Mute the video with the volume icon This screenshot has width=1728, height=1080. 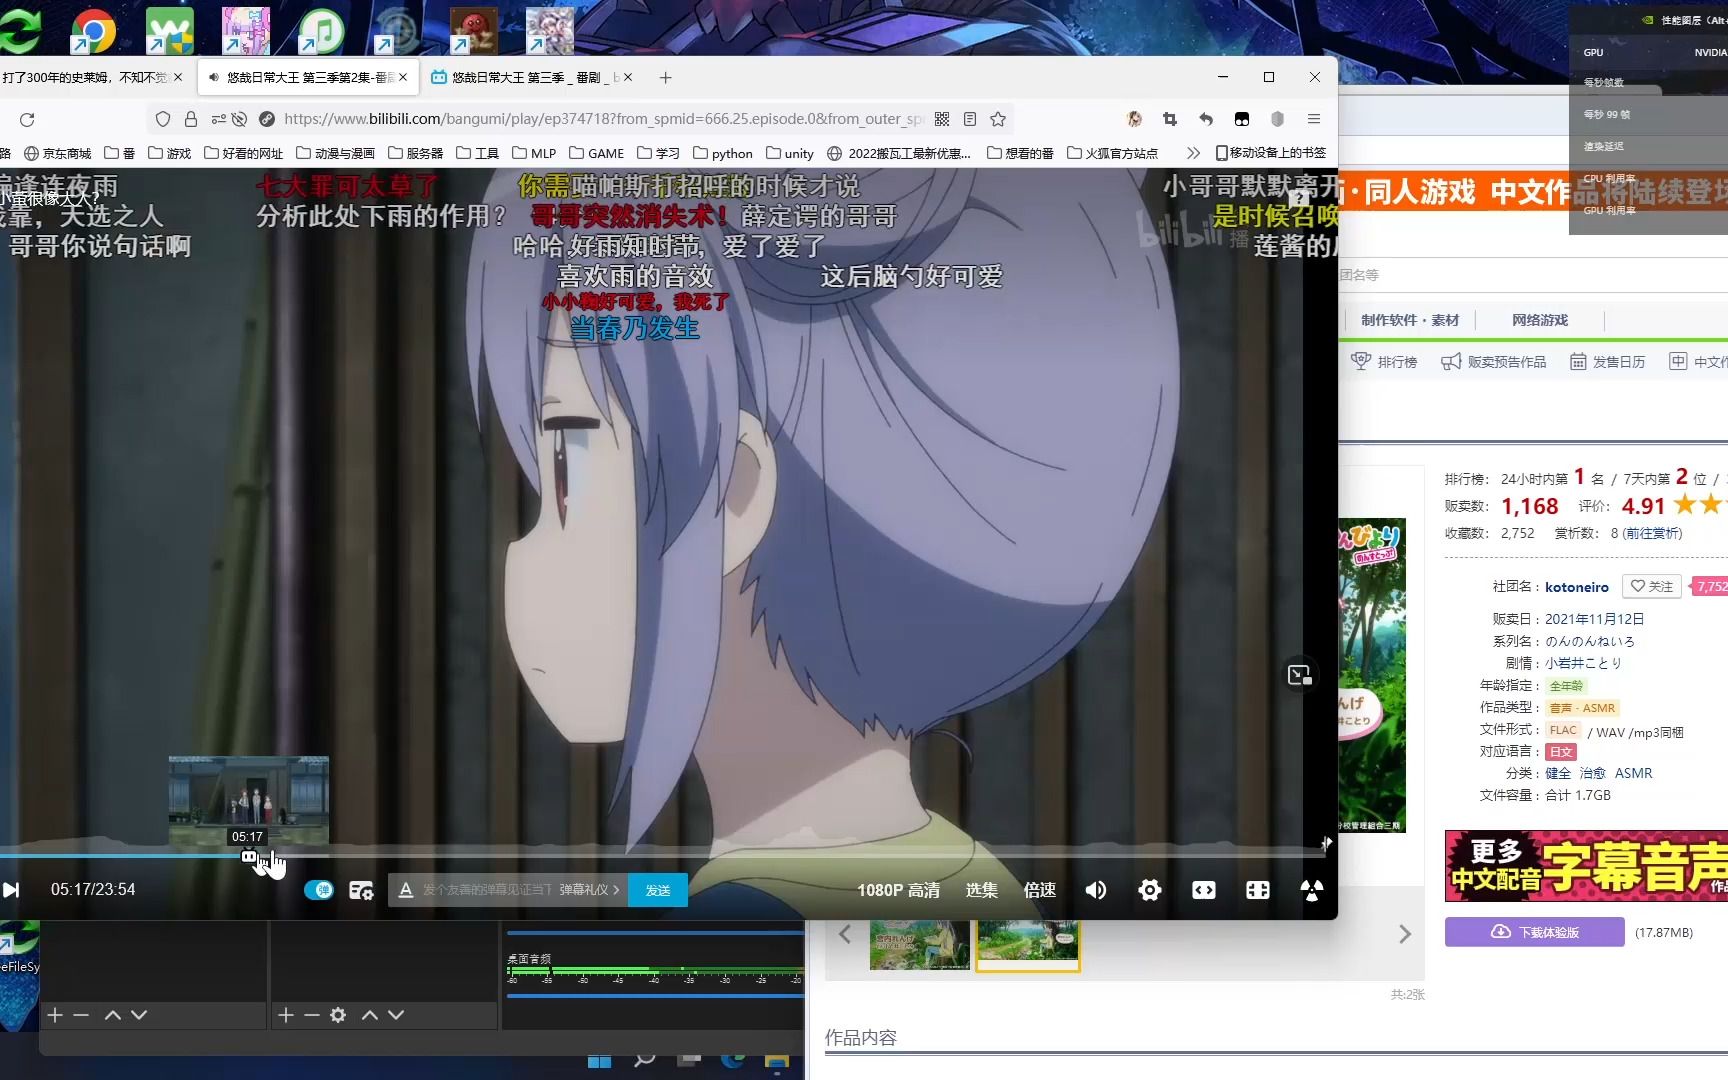pos(1096,890)
